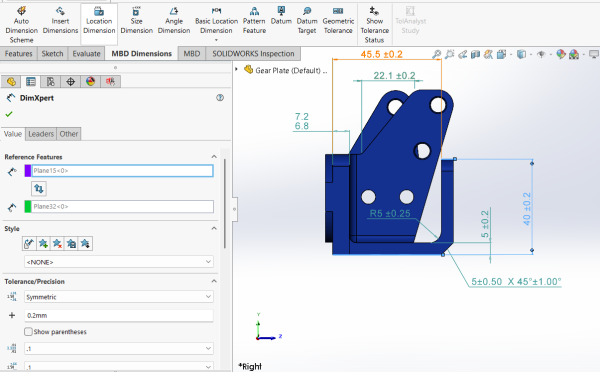The height and width of the screenshot is (372, 600).
Task: Open Display Style box icon
Action: (521, 54)
